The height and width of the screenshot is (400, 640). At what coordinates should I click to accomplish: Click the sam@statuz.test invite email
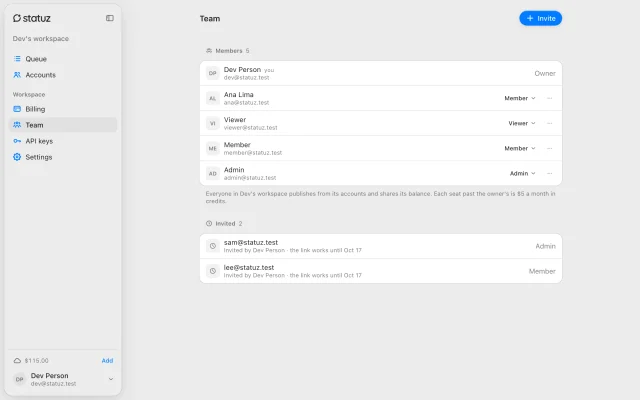pyautogui.click(x=251, y=242)
